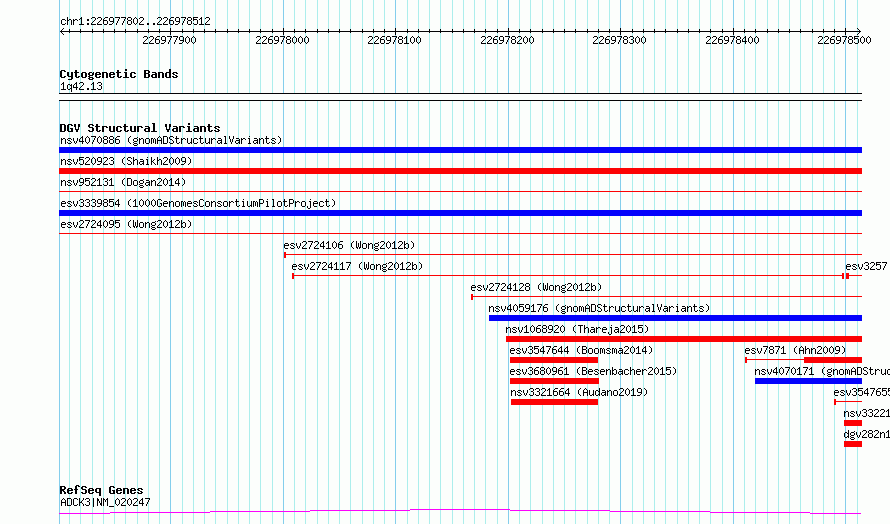Click ruler position 226978200
Screen dimensions: 890x524
[x=507, y=40]
